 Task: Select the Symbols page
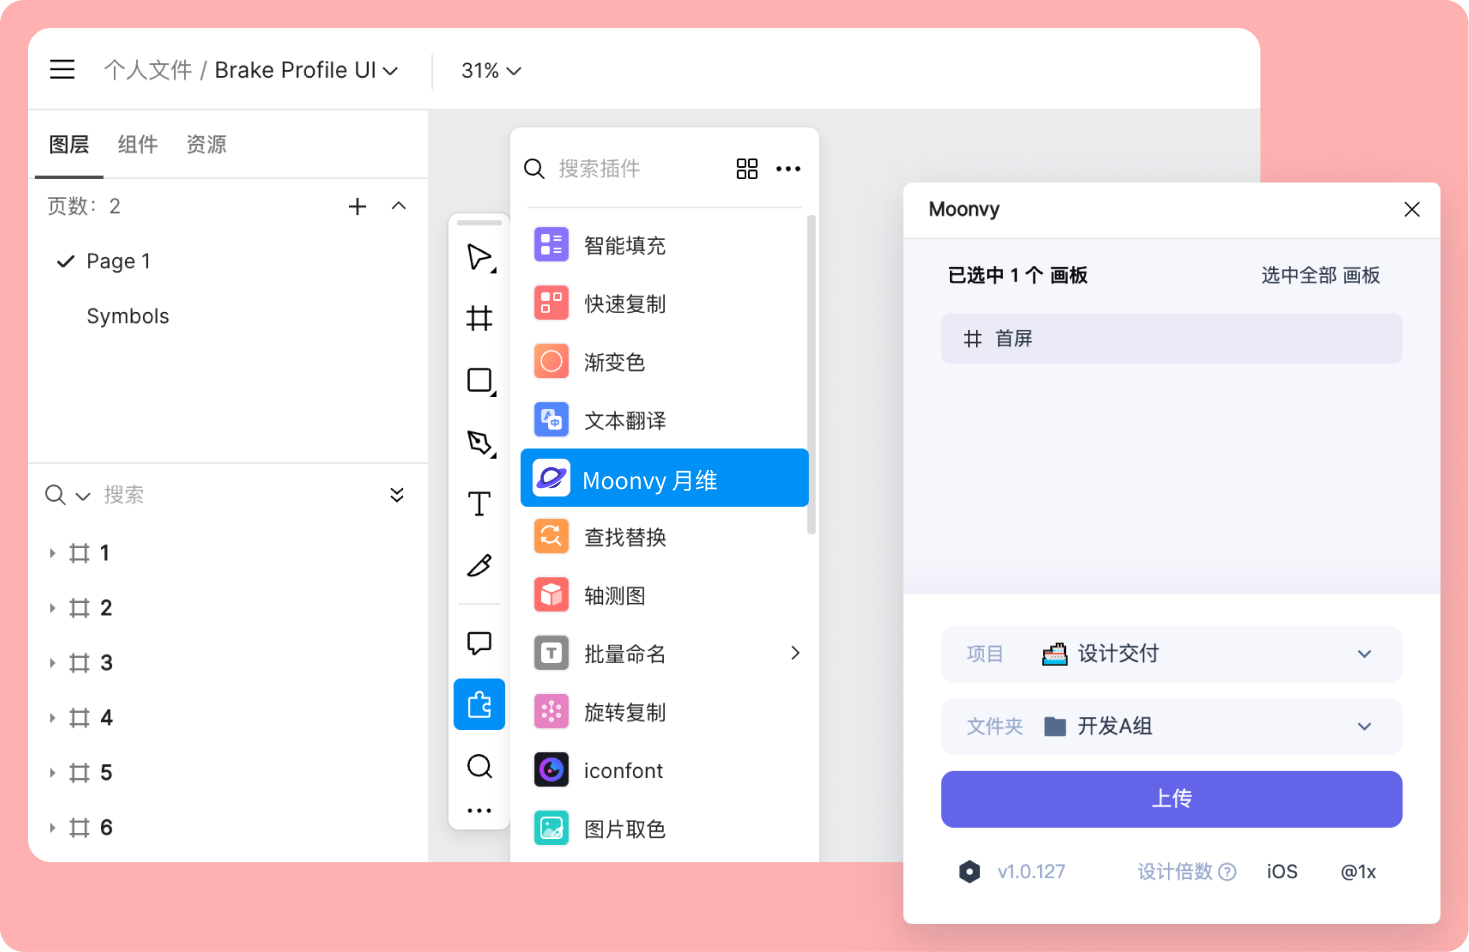coord(128,316)
